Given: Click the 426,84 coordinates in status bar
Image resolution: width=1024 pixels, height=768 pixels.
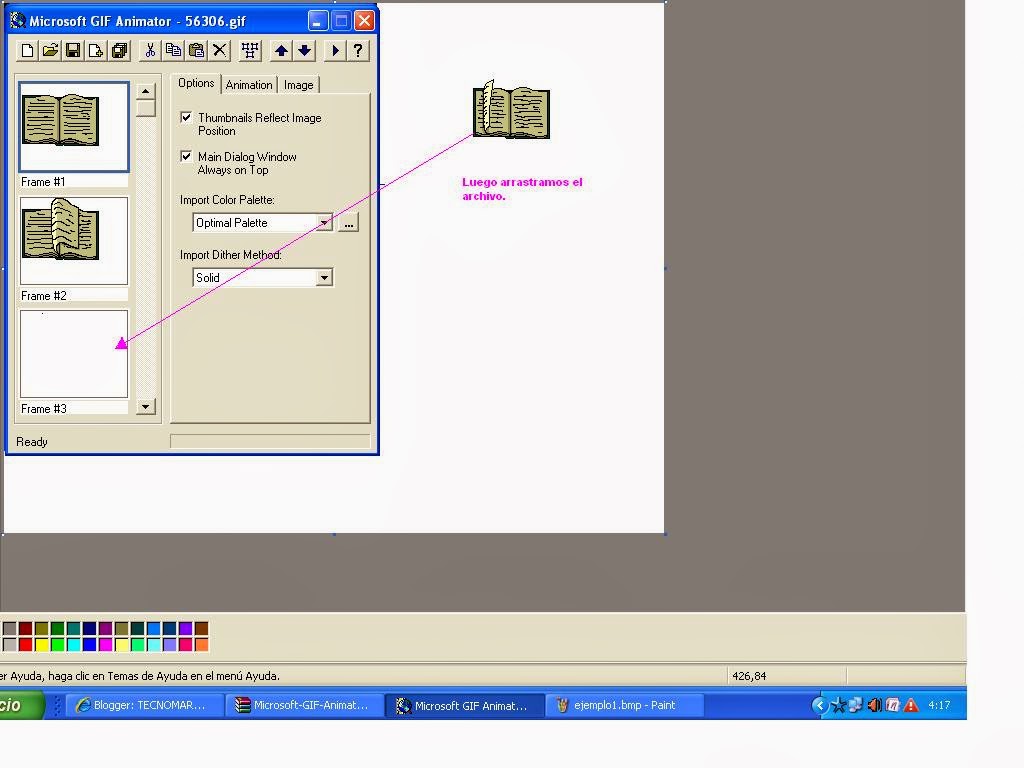Looking at the screenshot, I should (749, 677).
